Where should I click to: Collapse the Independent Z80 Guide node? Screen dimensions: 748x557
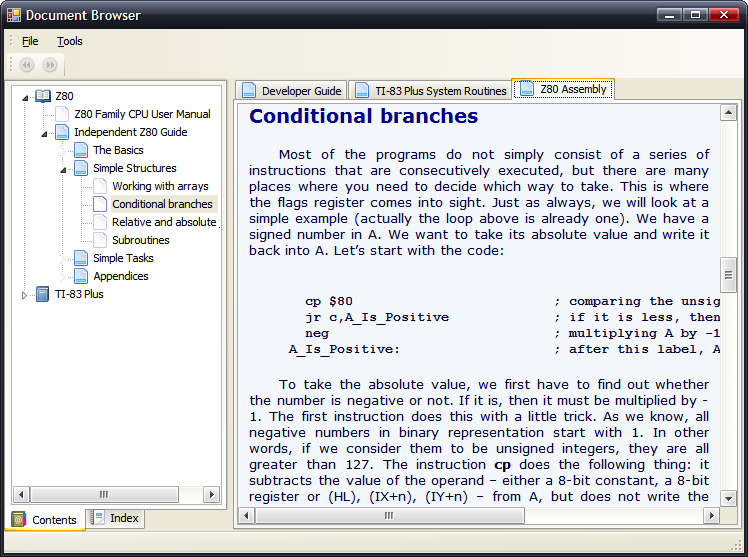click(45, 133)
